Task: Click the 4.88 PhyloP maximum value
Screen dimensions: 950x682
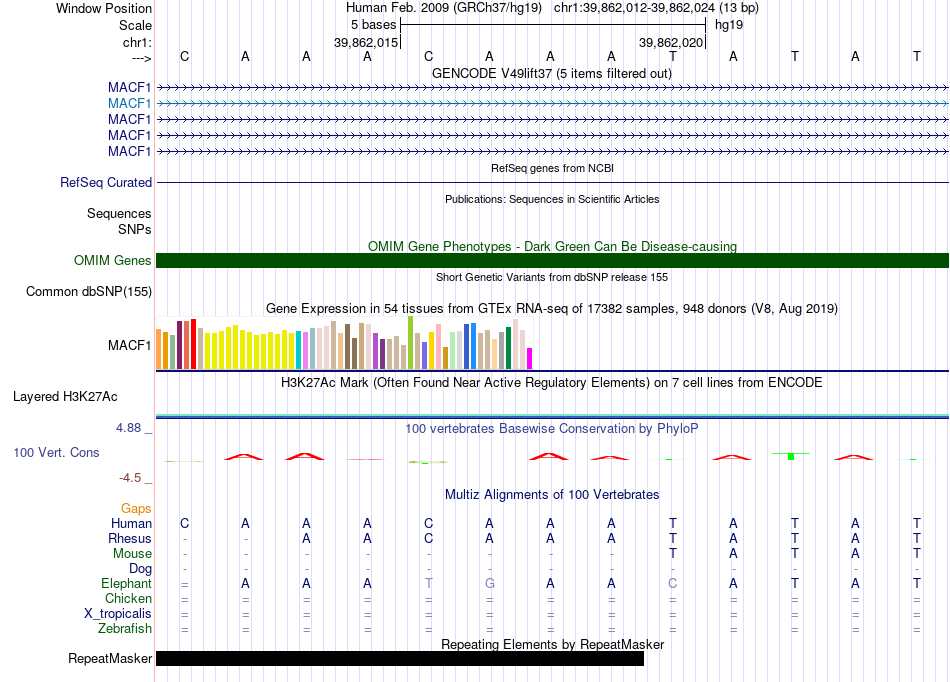Action: [x=128, y=428]
